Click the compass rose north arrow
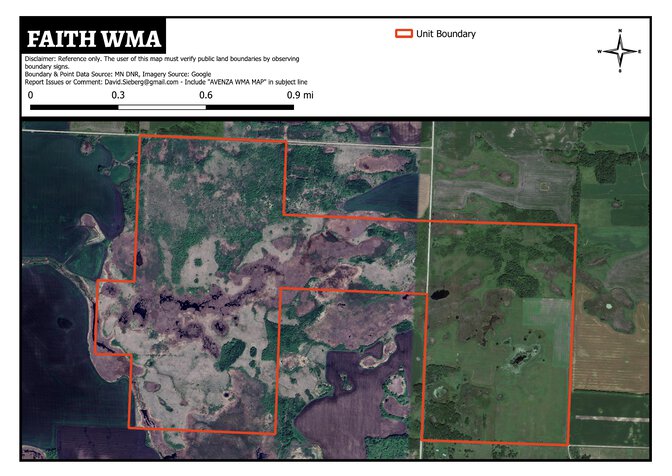Viewport: 672px width, 476px height. point(620,51)
